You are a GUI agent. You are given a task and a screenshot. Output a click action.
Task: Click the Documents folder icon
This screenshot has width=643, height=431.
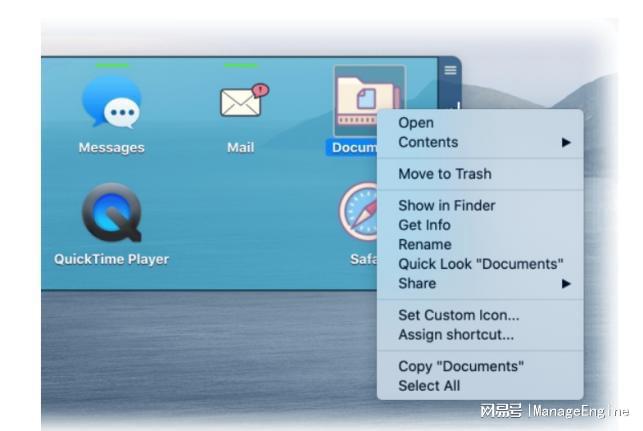(368, 98)
